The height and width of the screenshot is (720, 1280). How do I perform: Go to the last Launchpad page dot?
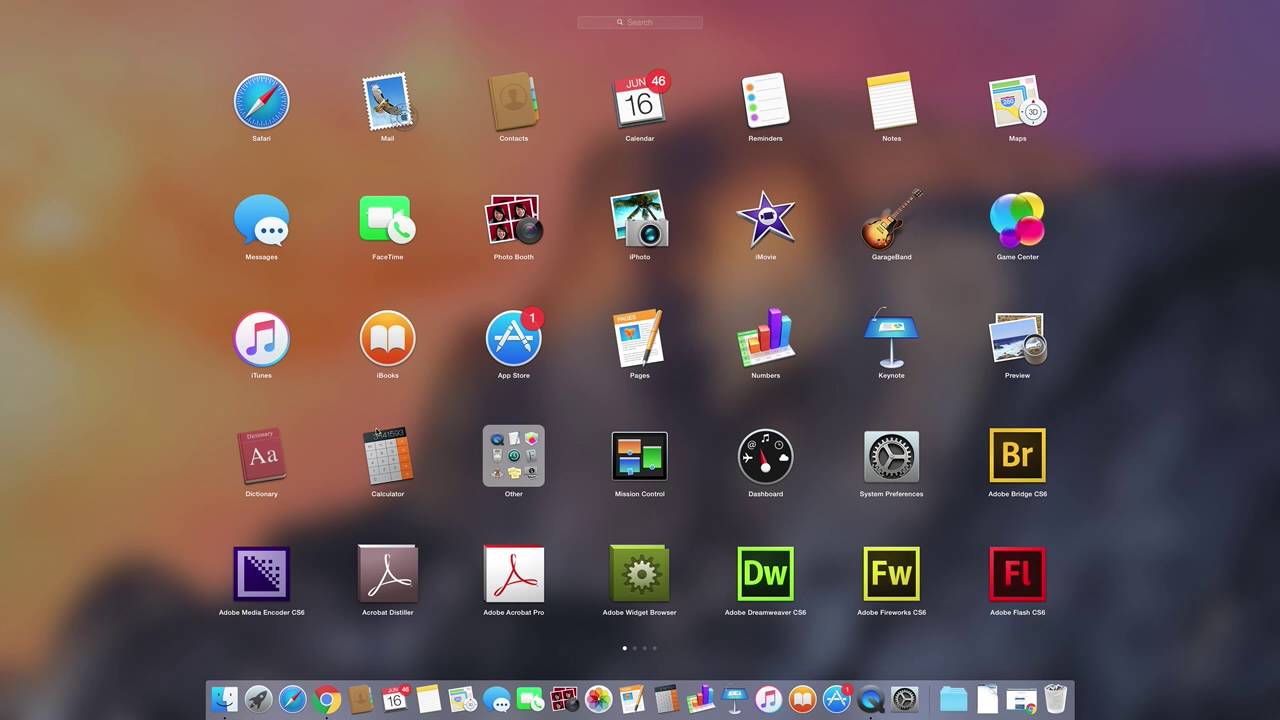click(655, 648)
